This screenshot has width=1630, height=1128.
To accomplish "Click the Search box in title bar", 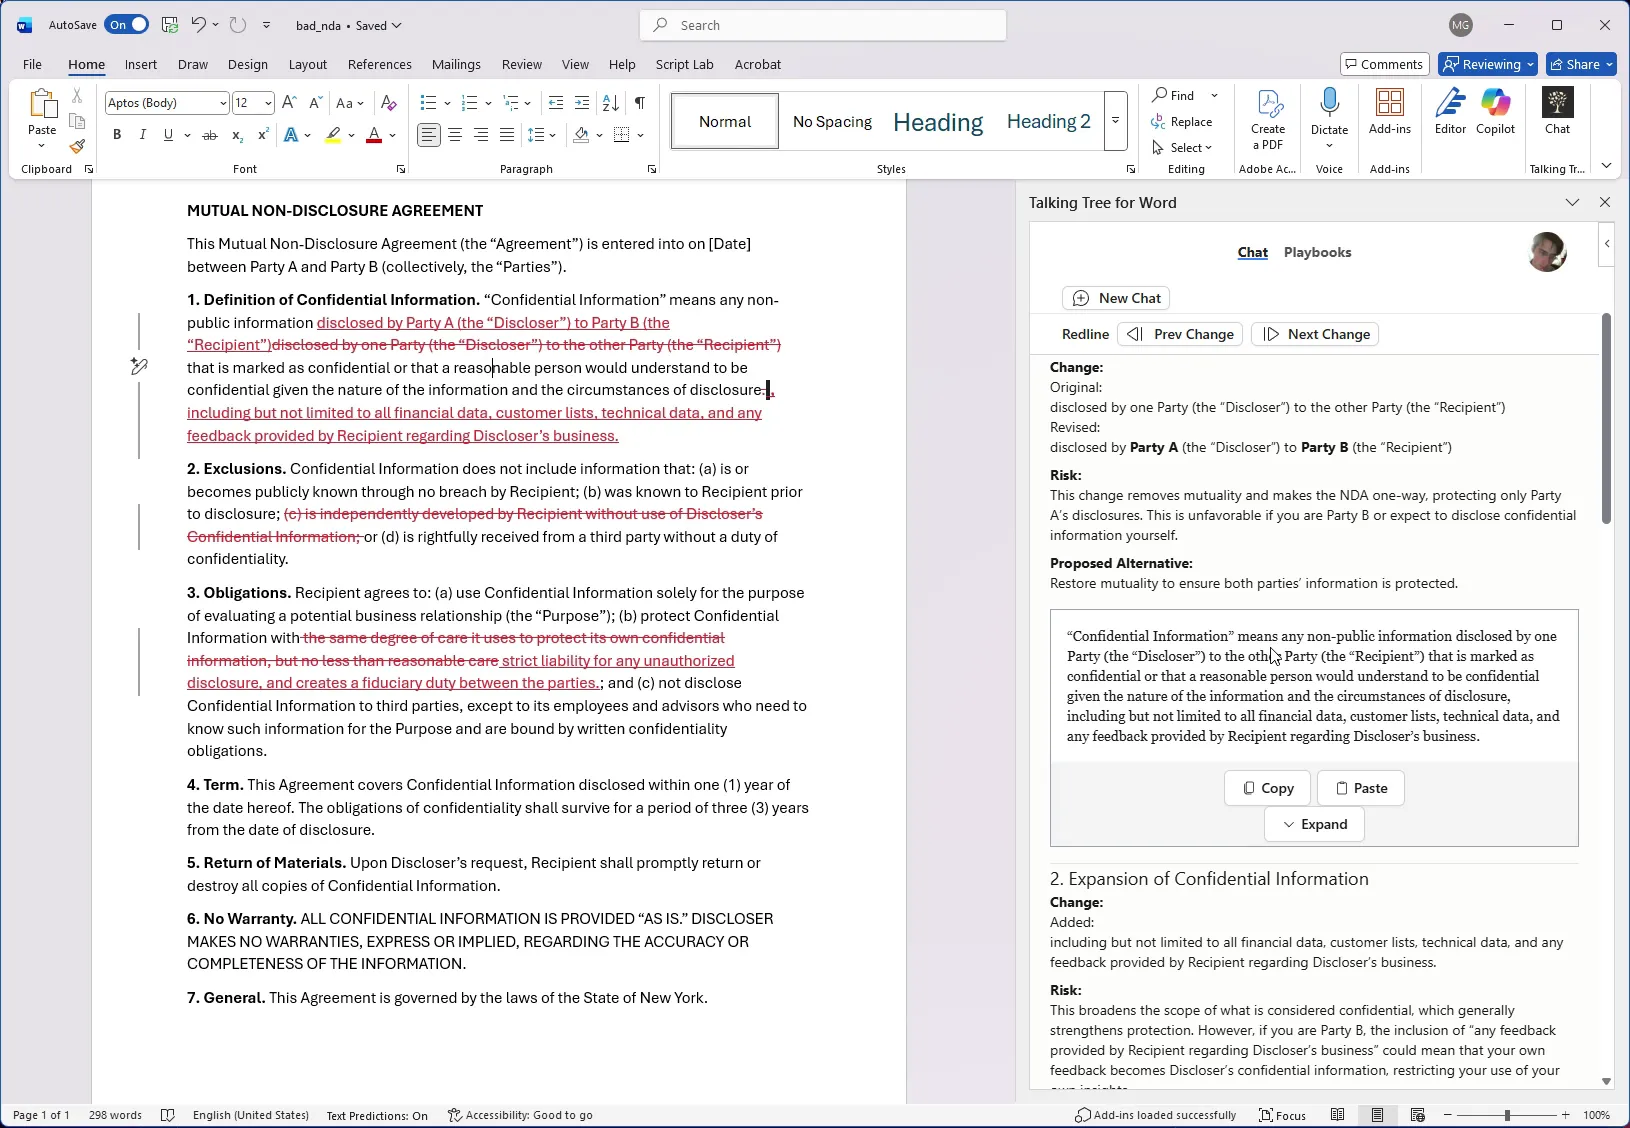I will coord(823,25).
